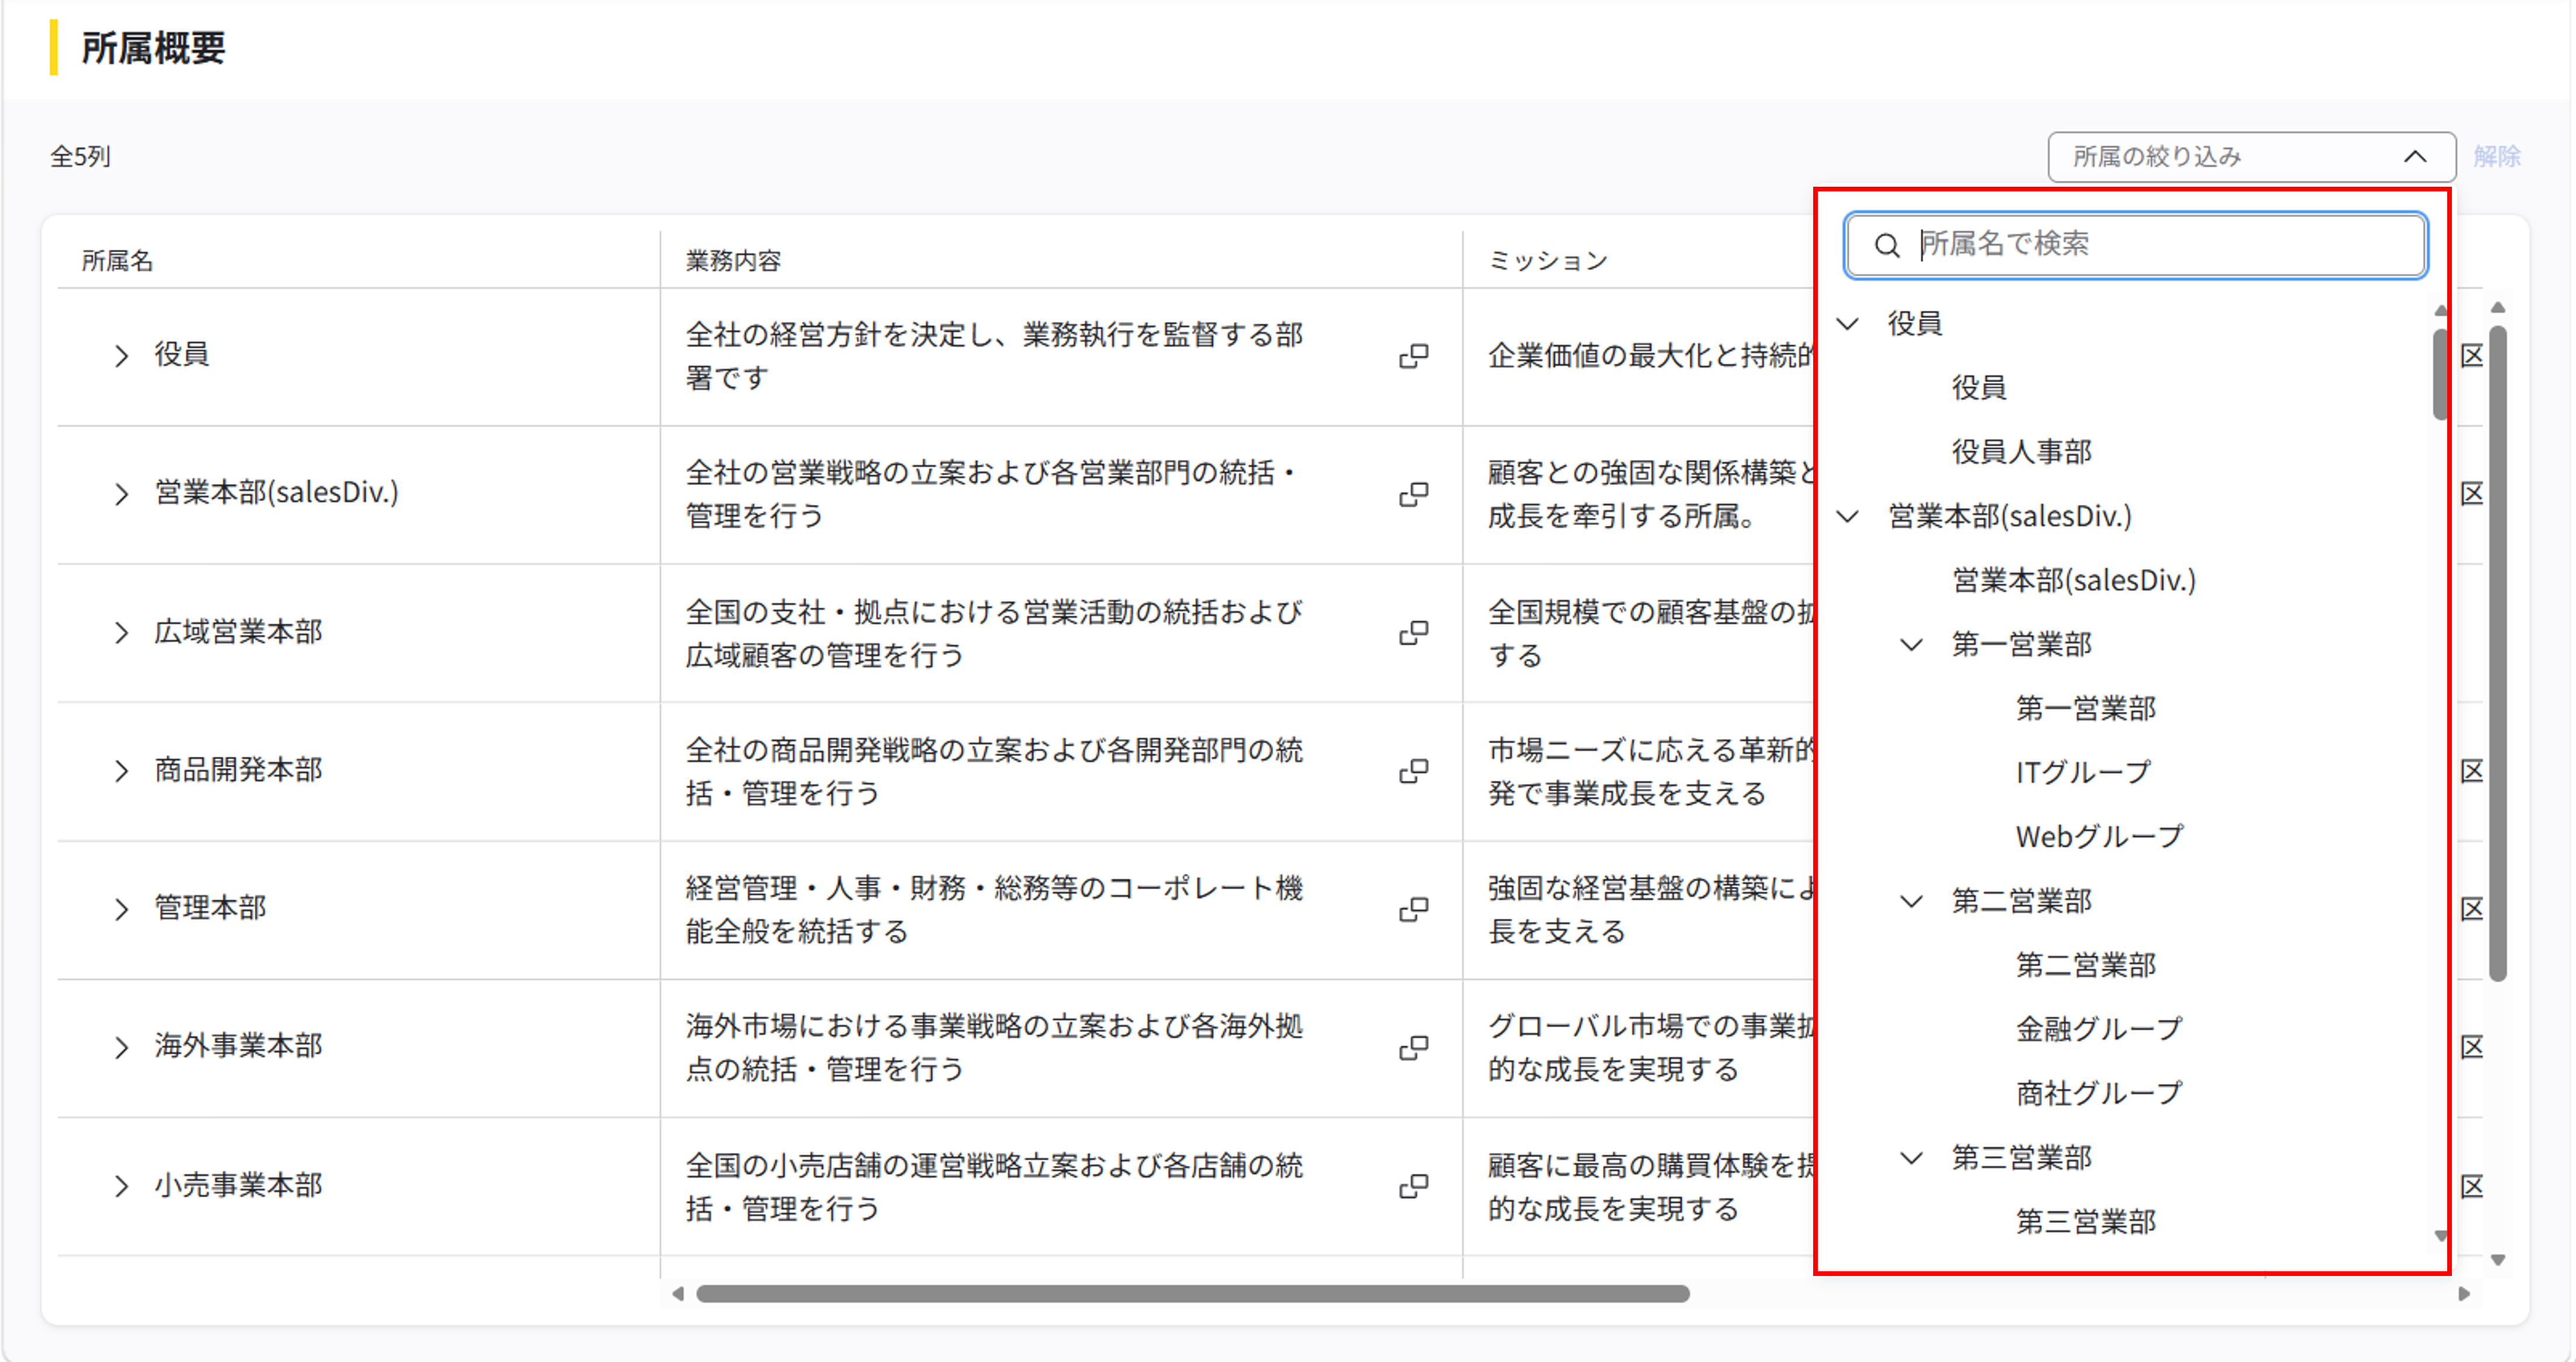
Task: Expand the 広域営業本部 table row
Action: pyautogui.click(x=121, y=632)
